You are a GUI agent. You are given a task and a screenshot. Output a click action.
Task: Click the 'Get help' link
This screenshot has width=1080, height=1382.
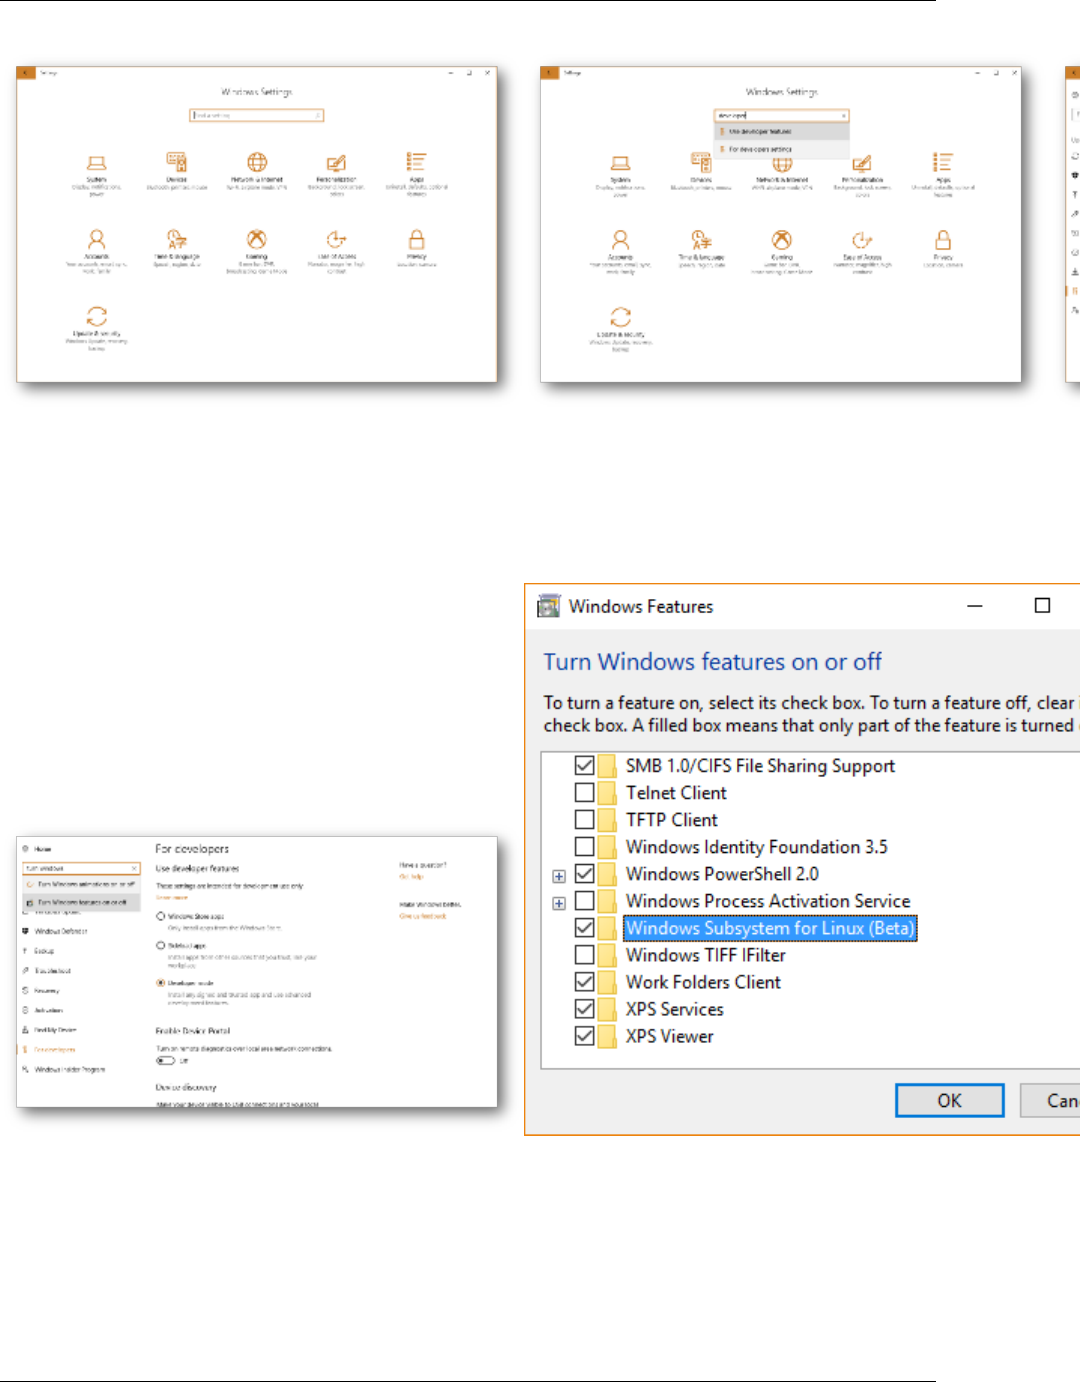pos(411,876)
